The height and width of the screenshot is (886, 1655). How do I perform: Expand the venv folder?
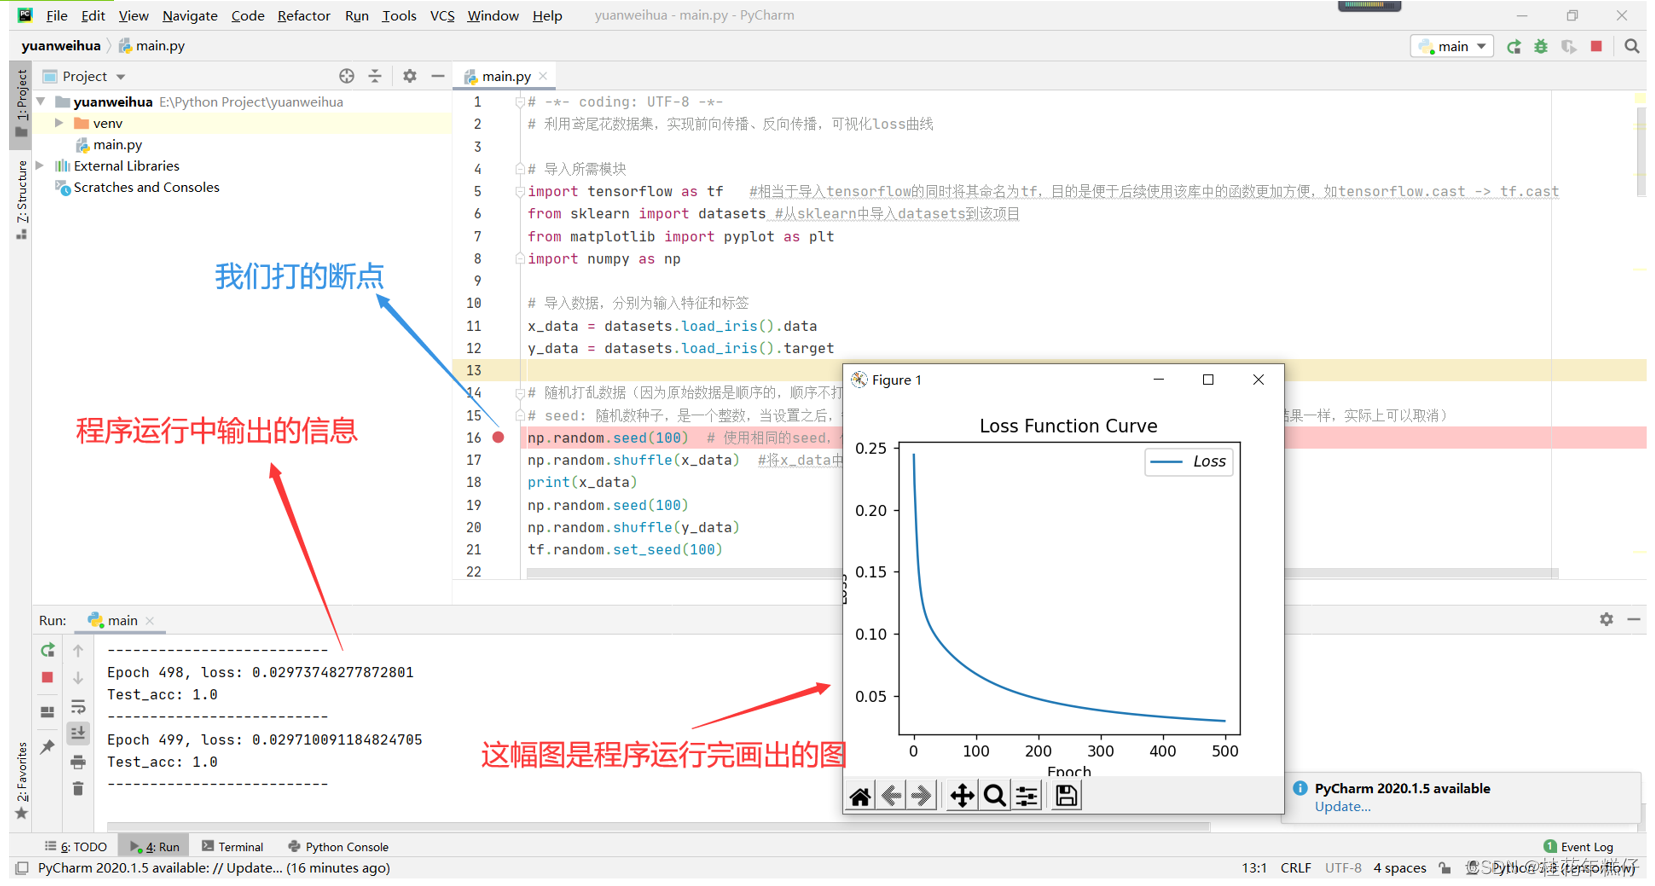coord(59,123)
